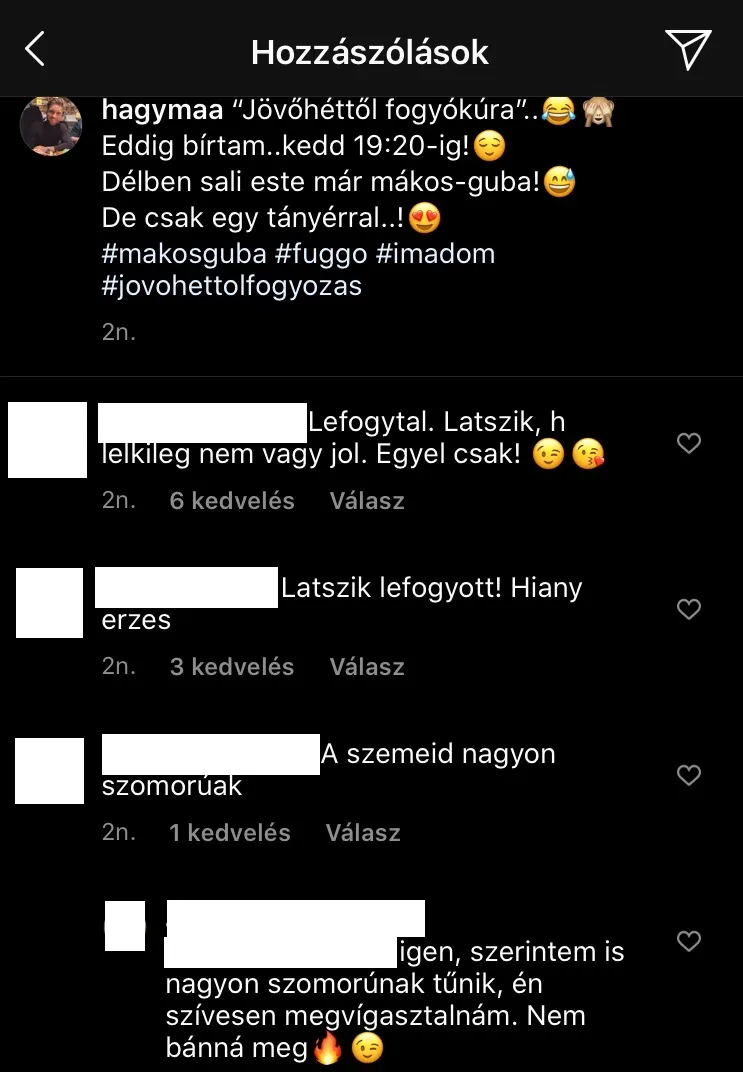Open the #imadom hashtag

[435, 254]
